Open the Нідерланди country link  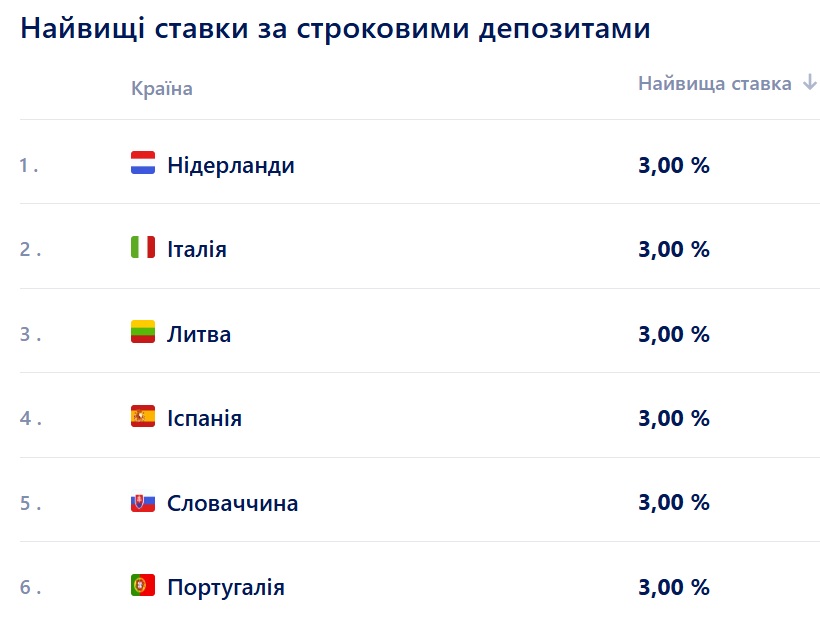coord(231,165)
